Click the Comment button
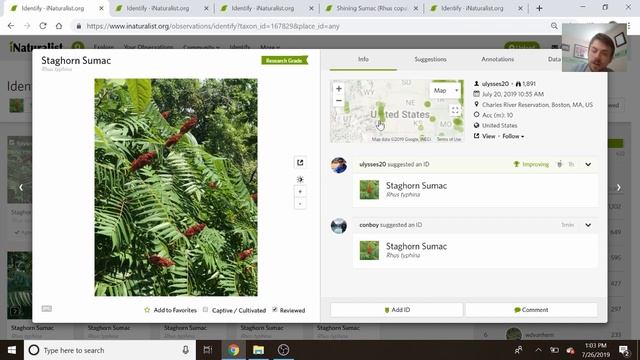The image size is (640, 360). click(x=531, y=310)
